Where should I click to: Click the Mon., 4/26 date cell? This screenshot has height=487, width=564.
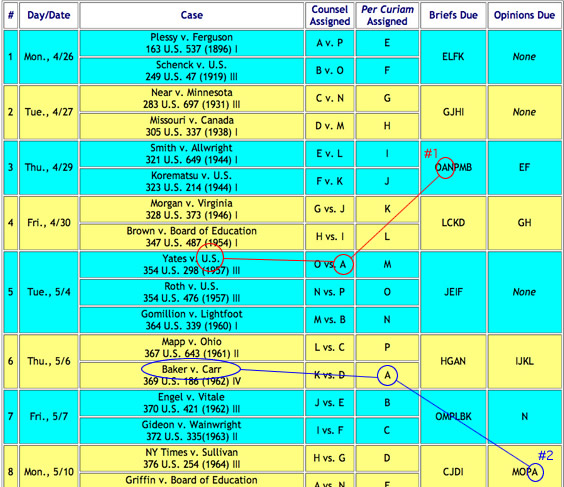49,57
